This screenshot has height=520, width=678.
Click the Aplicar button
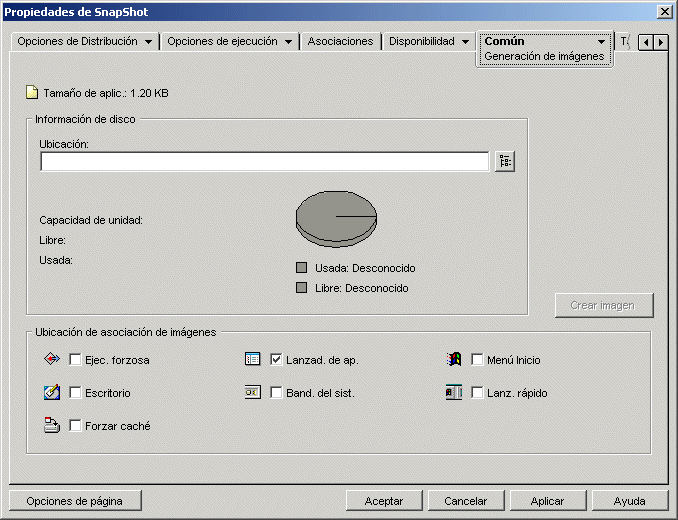pyautogui.click(x=548, y=501)
